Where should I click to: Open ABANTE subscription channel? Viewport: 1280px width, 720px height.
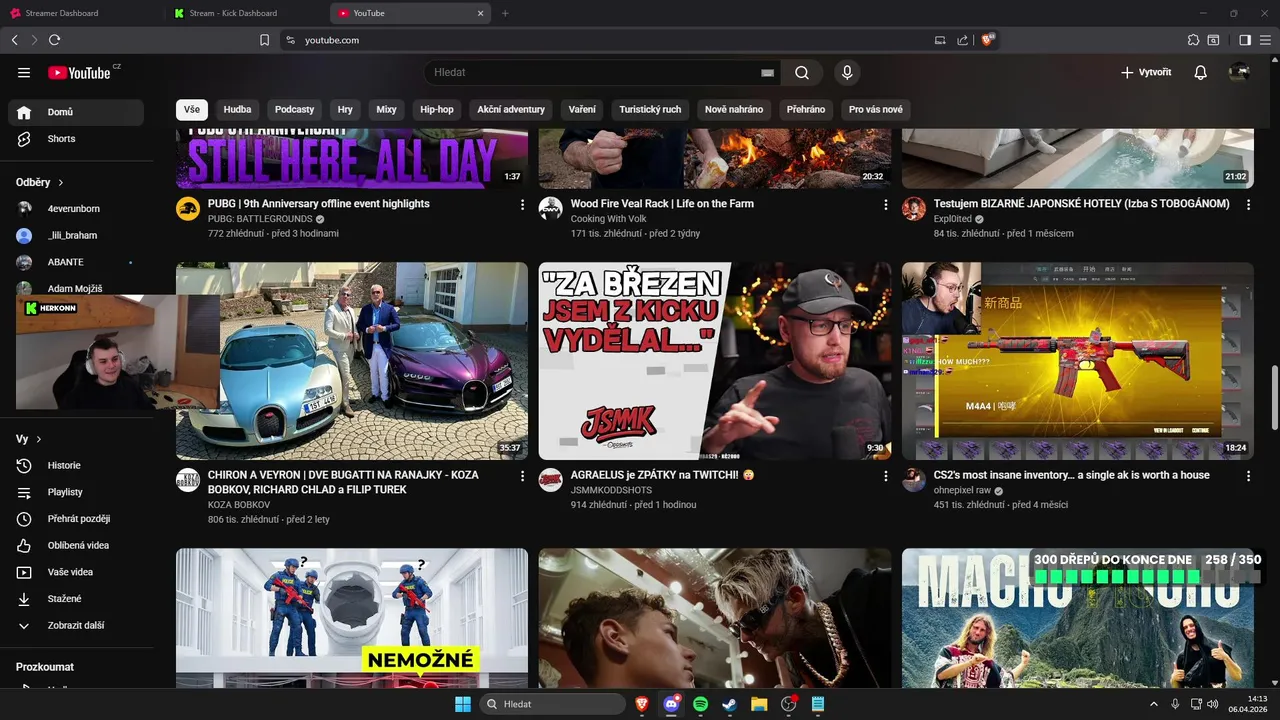click(76, 262)
